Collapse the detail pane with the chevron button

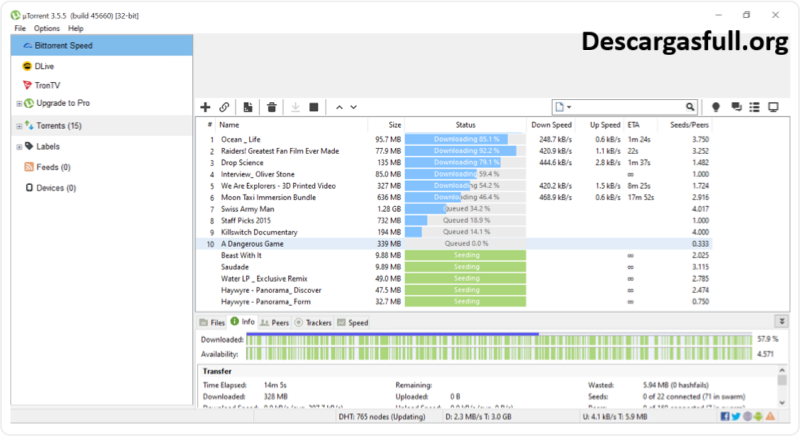781,322
